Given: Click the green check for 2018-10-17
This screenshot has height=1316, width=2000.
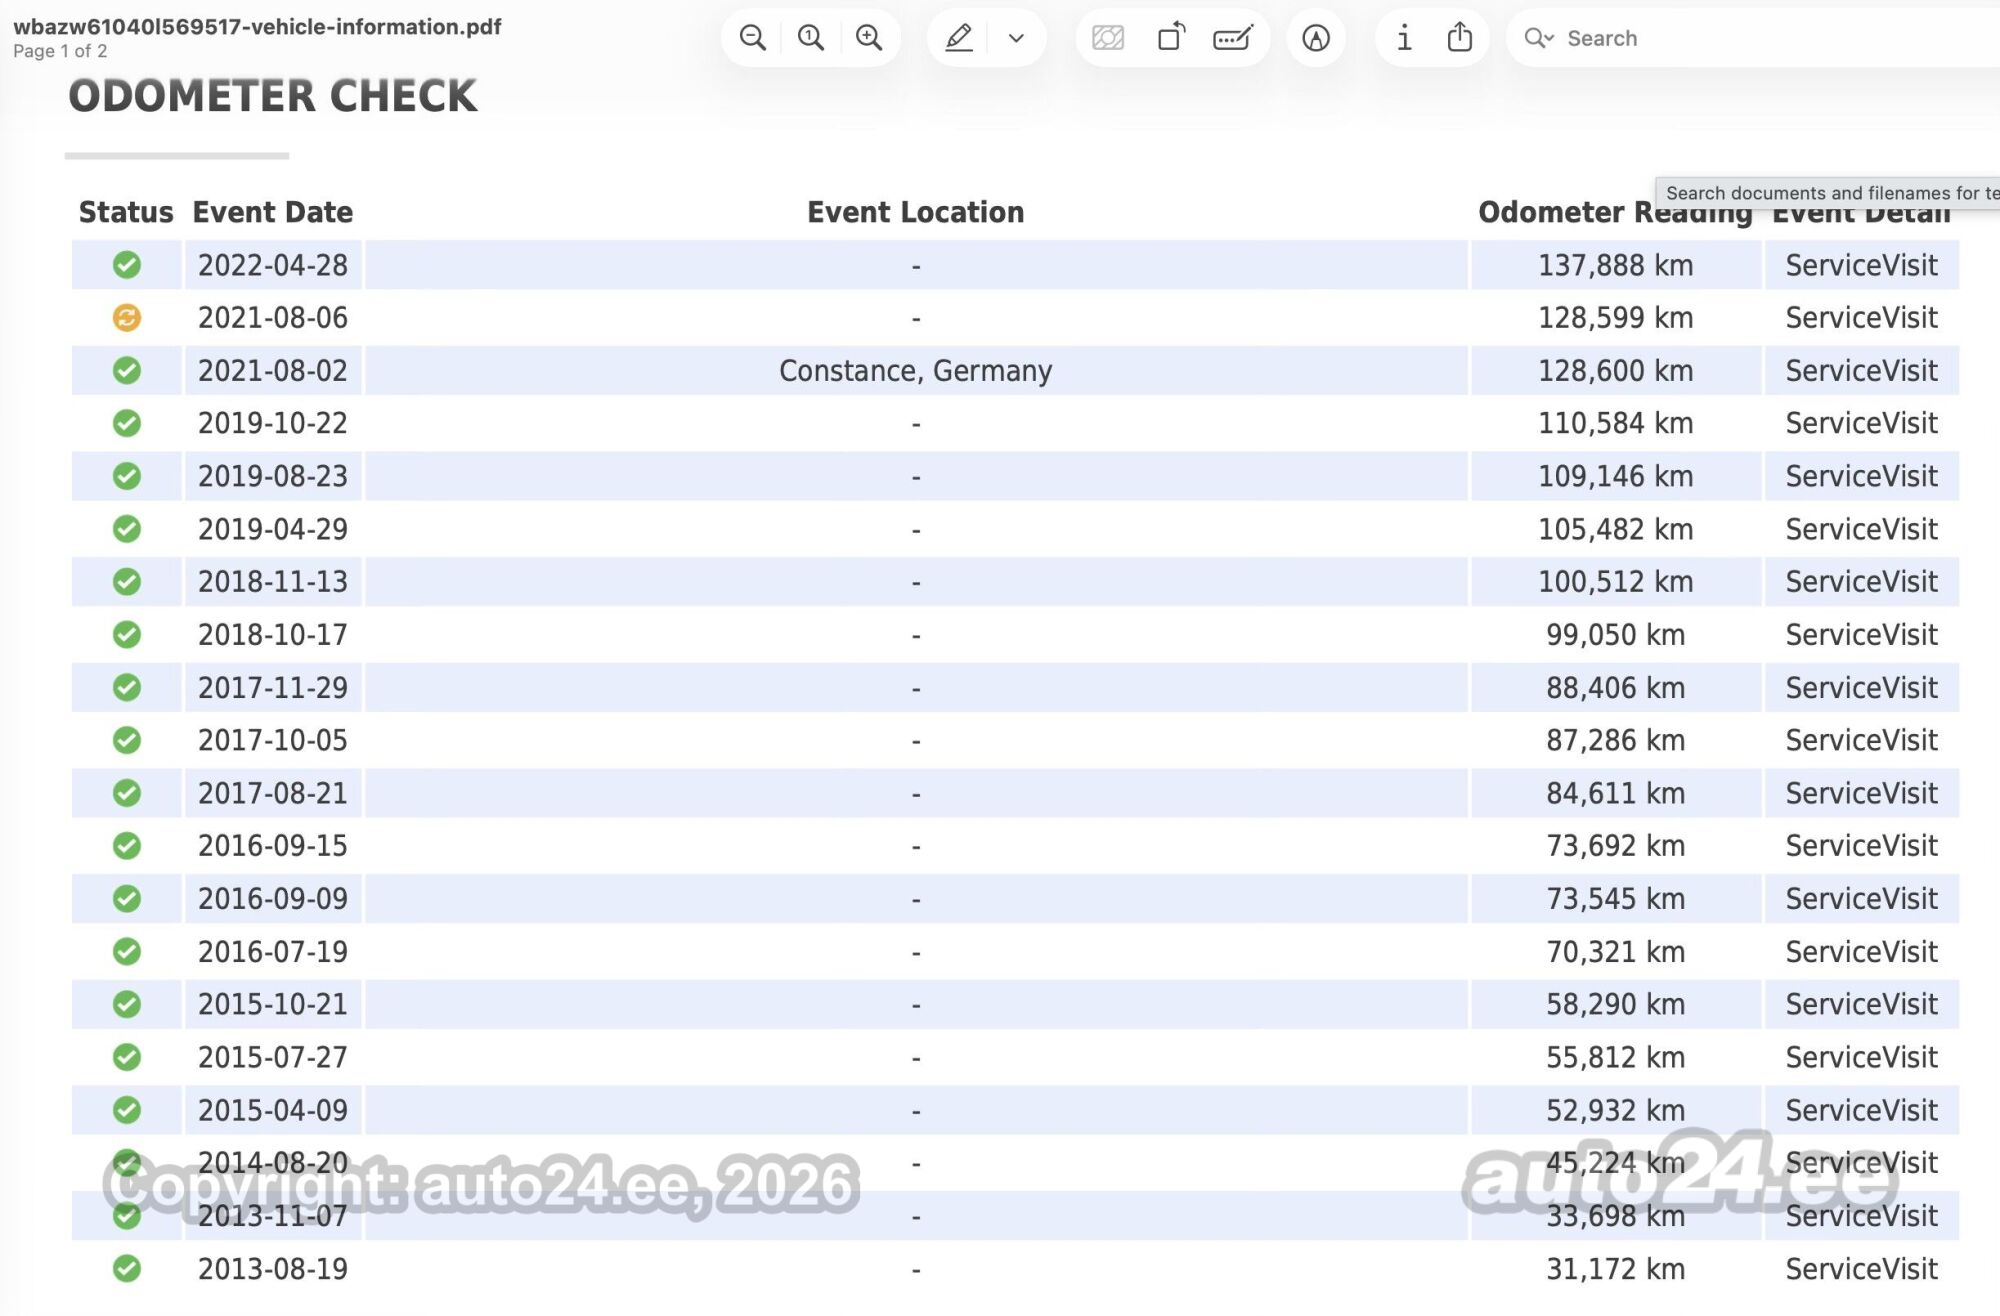Looking at the screenshot, I should pyautogui.click(x=127, y=635).
